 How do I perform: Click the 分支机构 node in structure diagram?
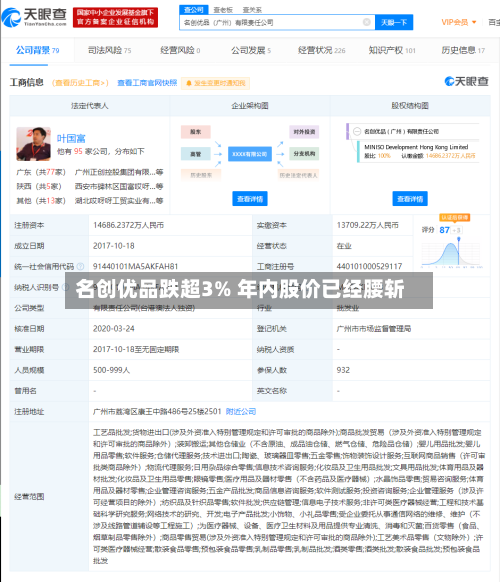[x=304, y=154]
